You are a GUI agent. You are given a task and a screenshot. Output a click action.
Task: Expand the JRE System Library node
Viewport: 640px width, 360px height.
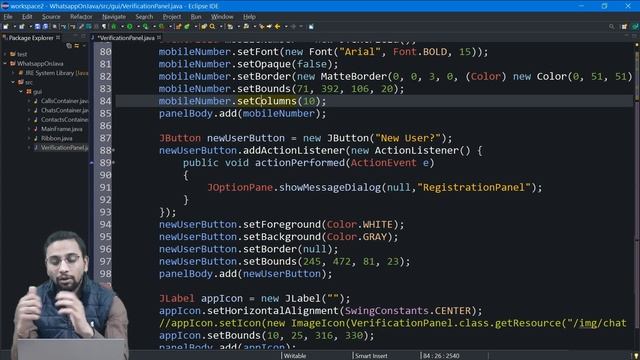coord(13,73)
